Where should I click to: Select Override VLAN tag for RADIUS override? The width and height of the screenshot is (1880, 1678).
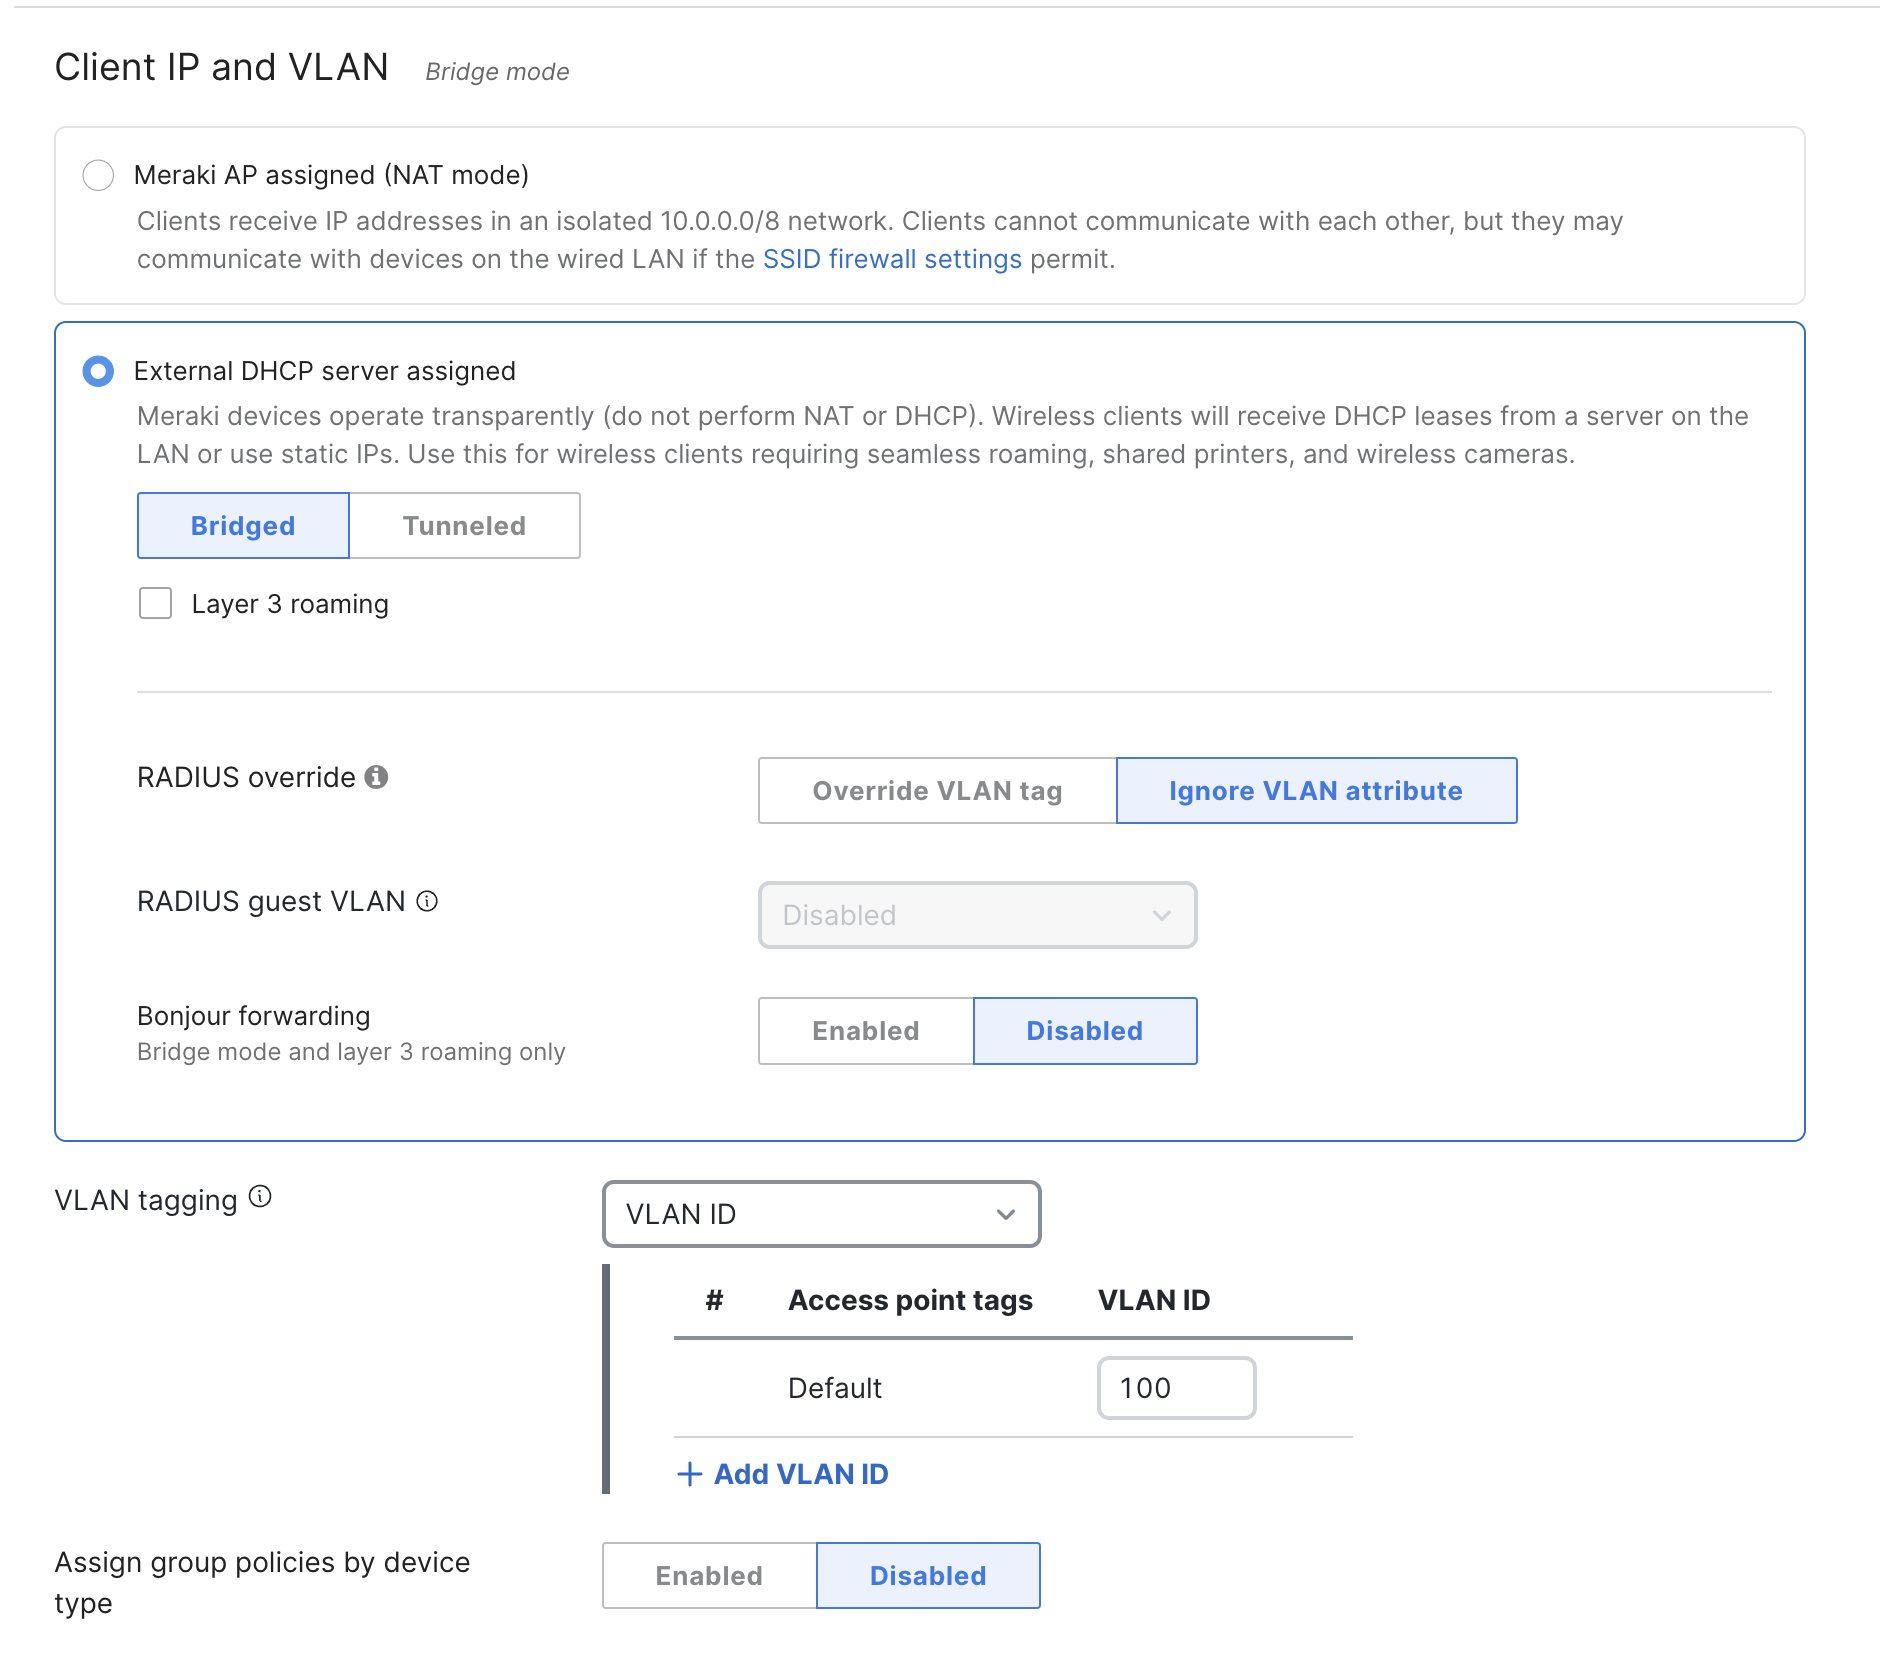[937, 790]
